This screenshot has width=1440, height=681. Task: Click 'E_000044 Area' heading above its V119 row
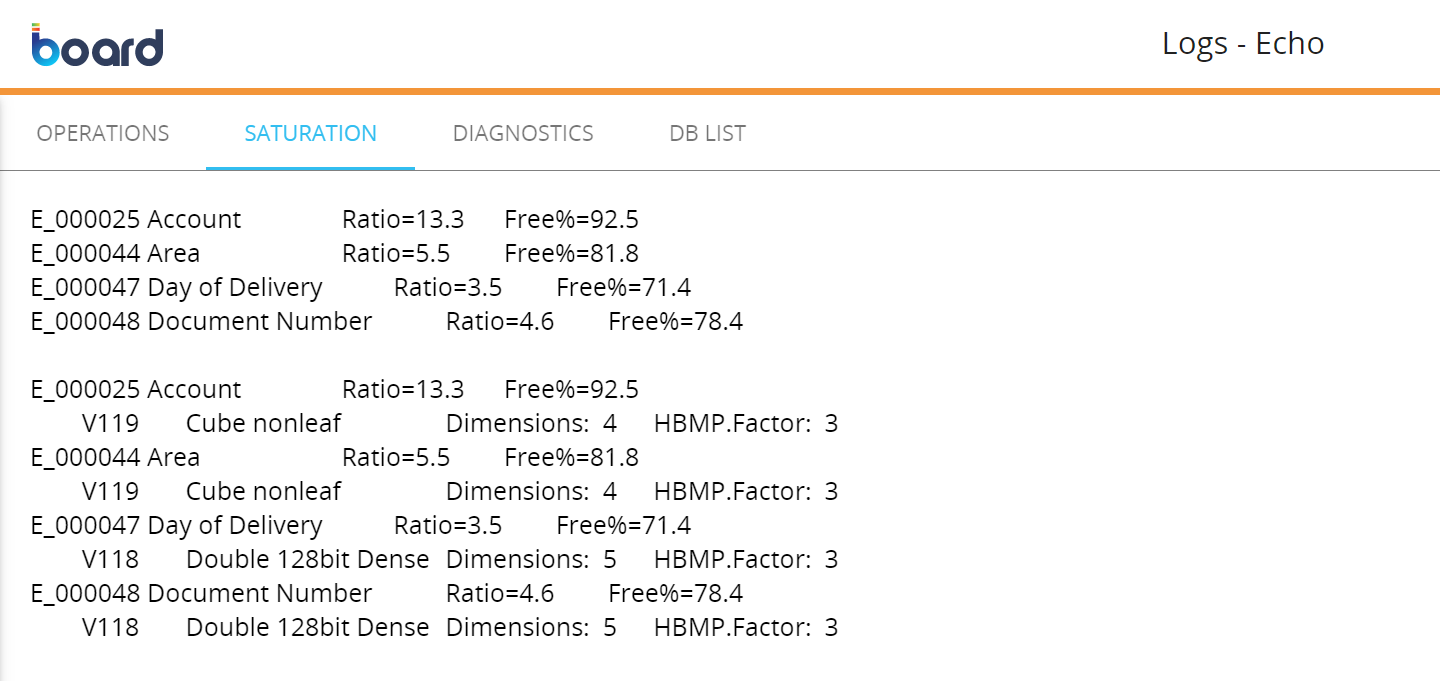pyautogui.click(x=115, y=458)
